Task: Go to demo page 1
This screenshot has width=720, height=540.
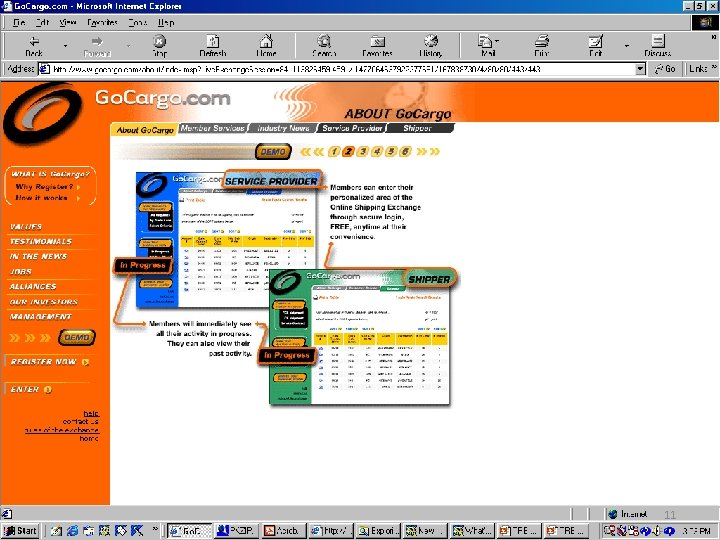Action: (334, 152)
